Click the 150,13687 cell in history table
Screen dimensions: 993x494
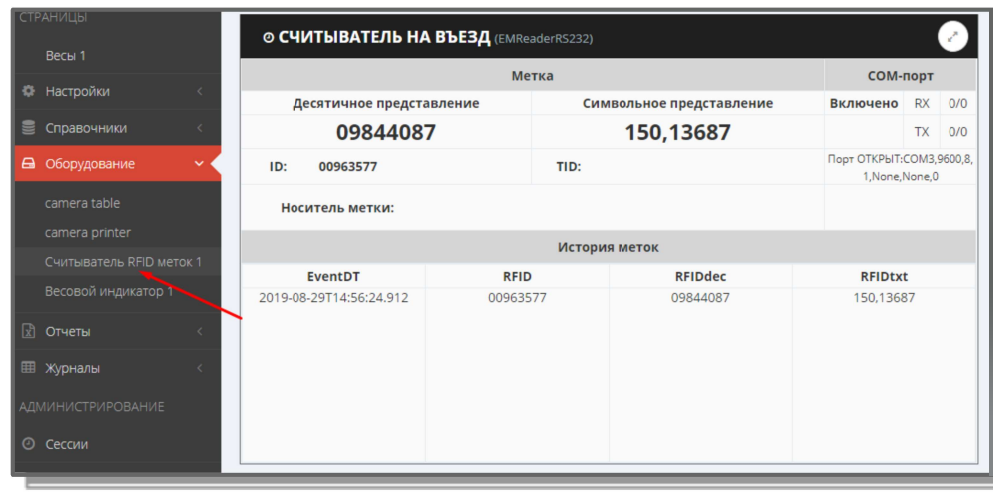click(884, 298)
